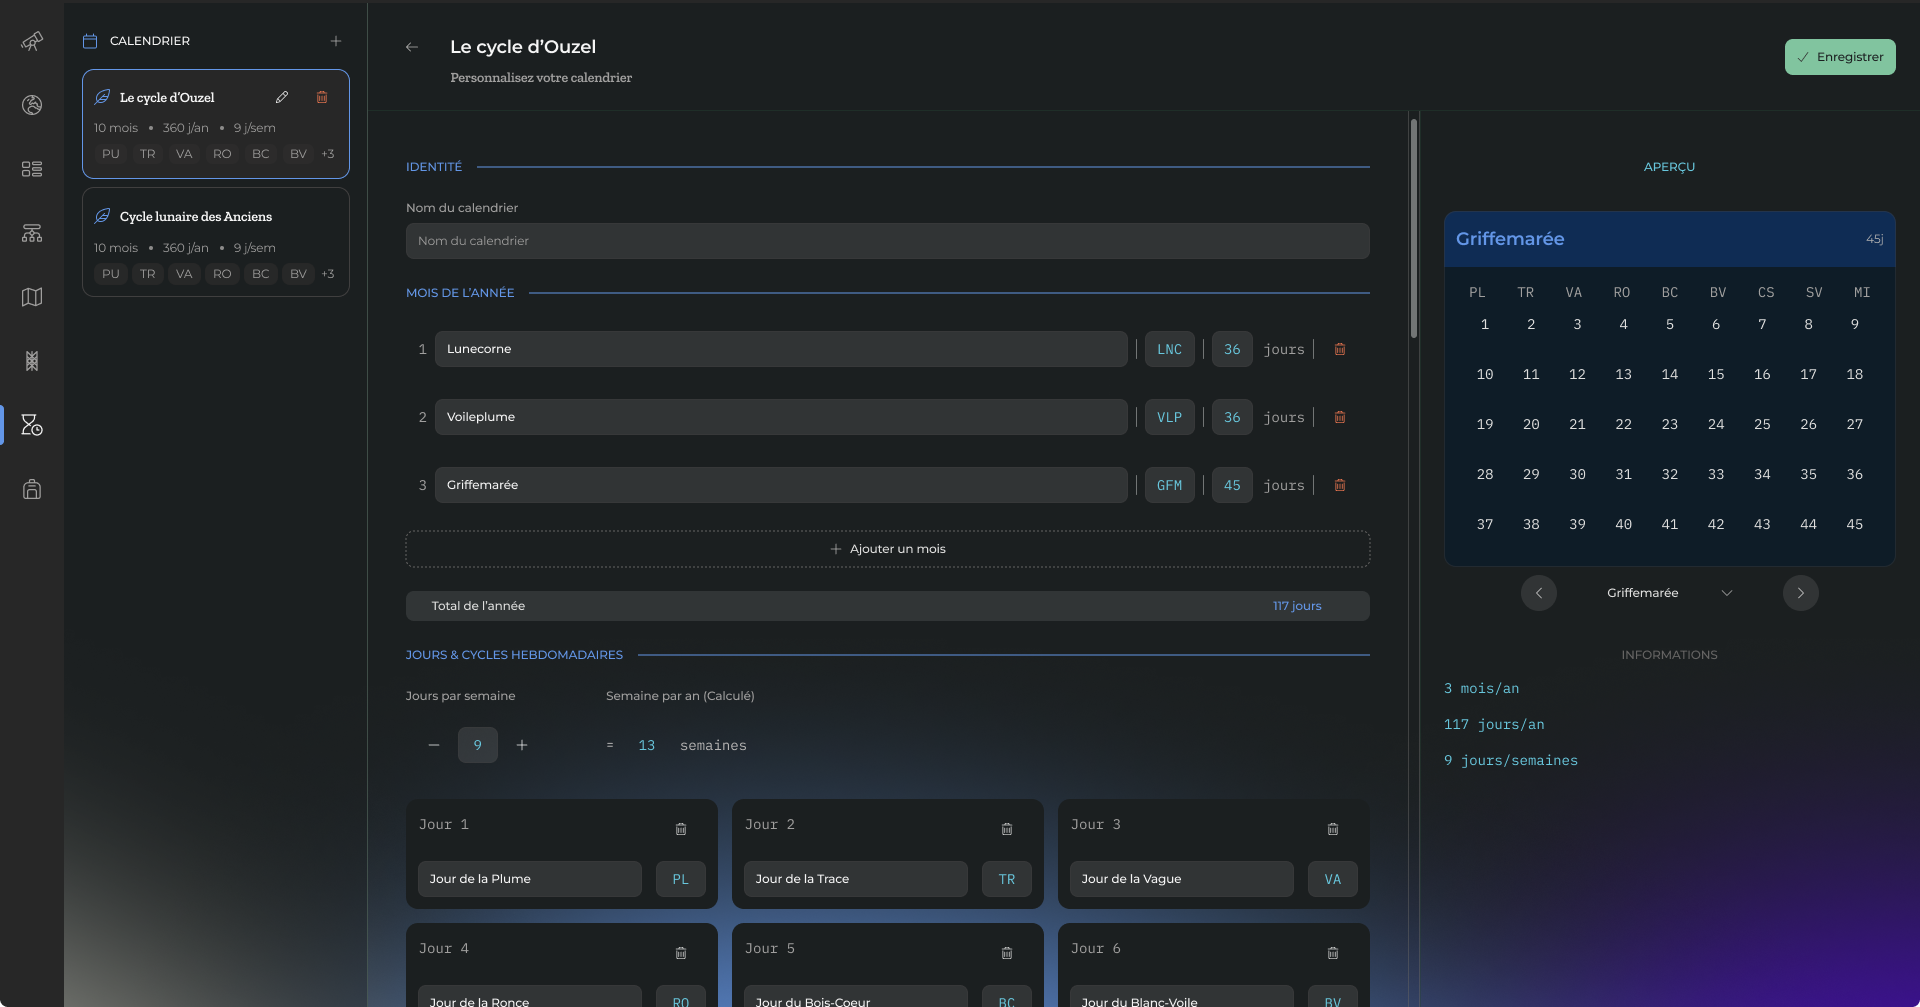The image size is (1920, 1007).
Task: Edit the GFM abbreviation field
Action: point(1170,485)
